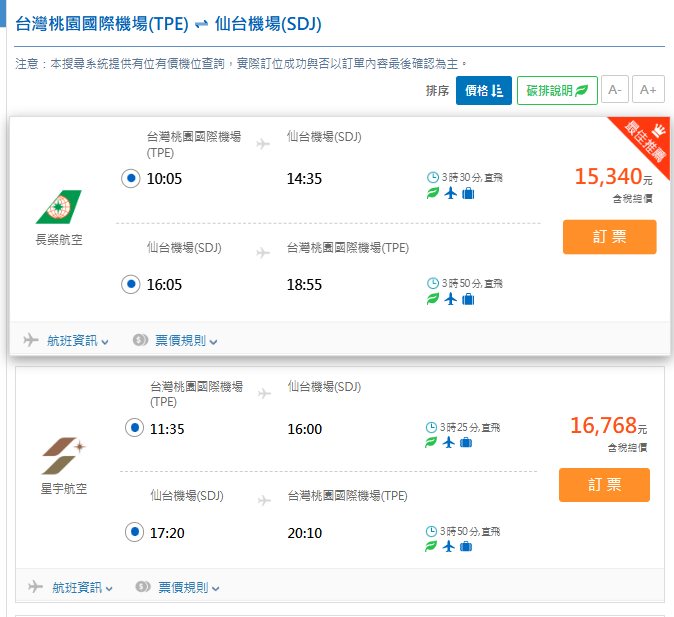
Task: Click baggage icon on EVA 10:05 flight
Action: [468, 193]
